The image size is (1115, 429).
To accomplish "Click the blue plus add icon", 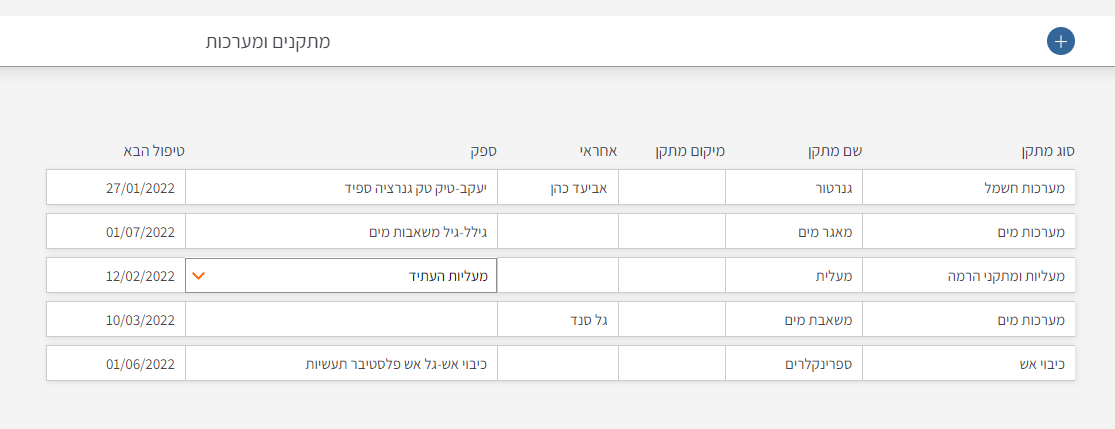I will tap(1060, 41).
